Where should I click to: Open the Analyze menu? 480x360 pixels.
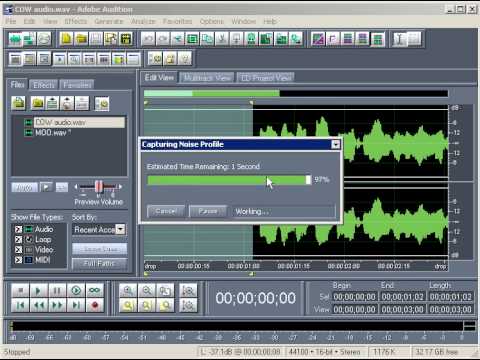pos(143,21)
